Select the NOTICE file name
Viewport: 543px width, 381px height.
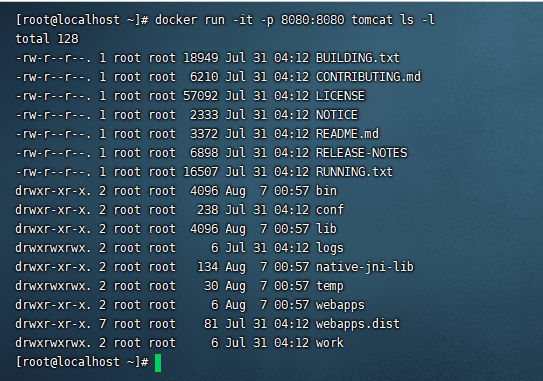point(337,115)
